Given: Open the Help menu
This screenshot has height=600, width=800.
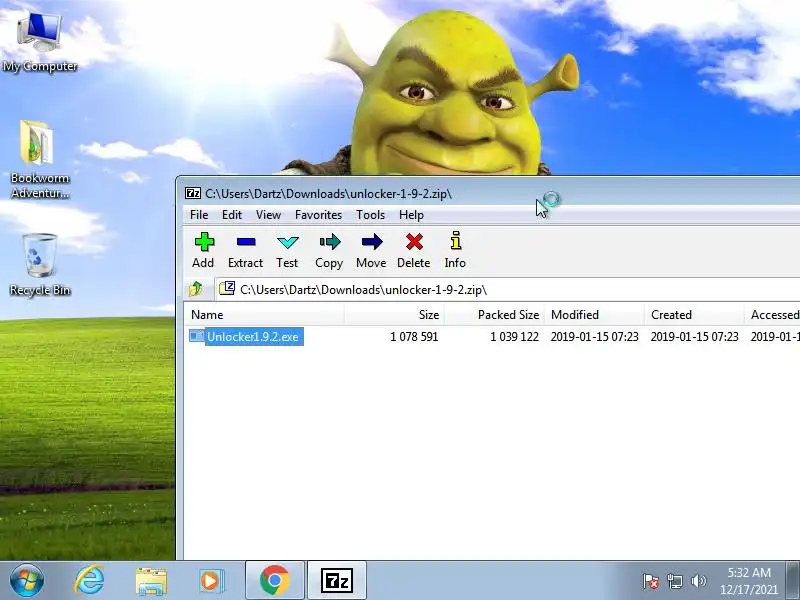Looking at the screenshot, I should pos(411,215).
